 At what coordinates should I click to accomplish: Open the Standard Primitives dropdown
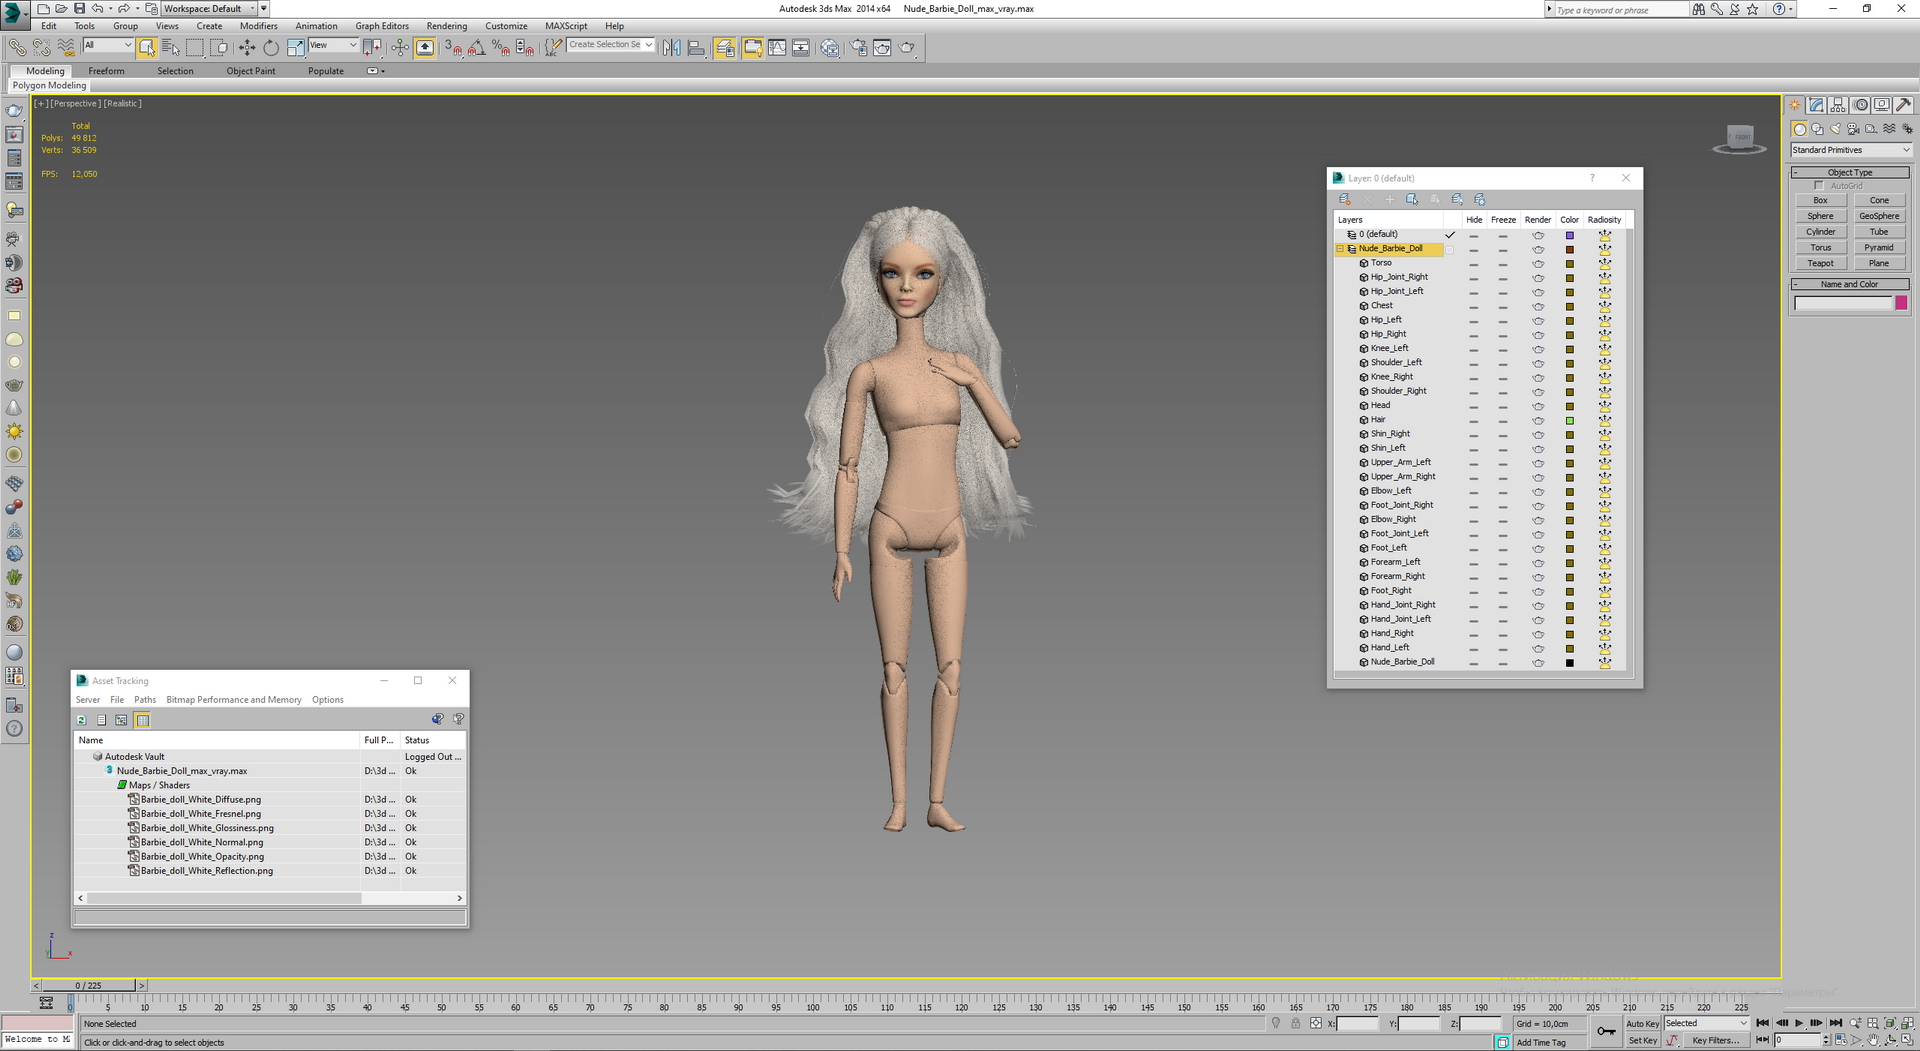[1850, 150]
